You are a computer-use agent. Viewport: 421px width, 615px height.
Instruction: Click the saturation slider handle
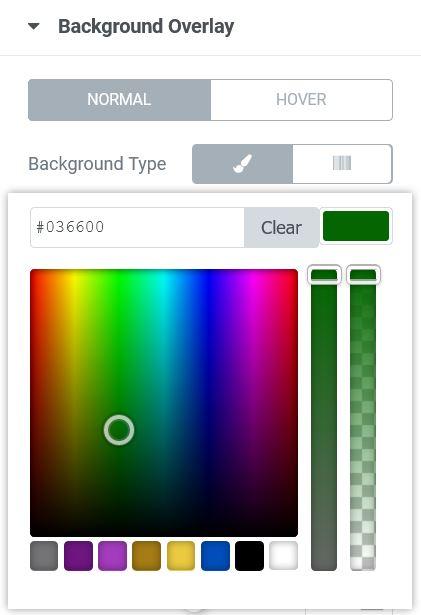point(324,275)
